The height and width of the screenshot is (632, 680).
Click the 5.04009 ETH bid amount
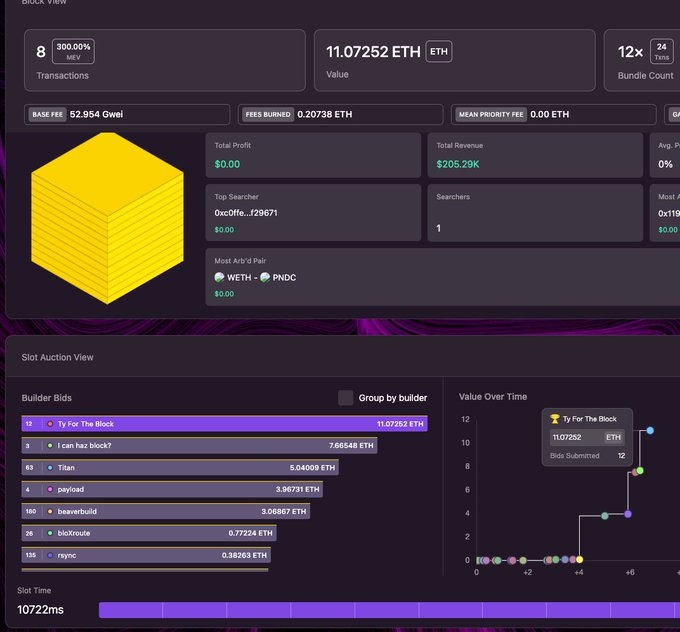click(x=312, y=468)
